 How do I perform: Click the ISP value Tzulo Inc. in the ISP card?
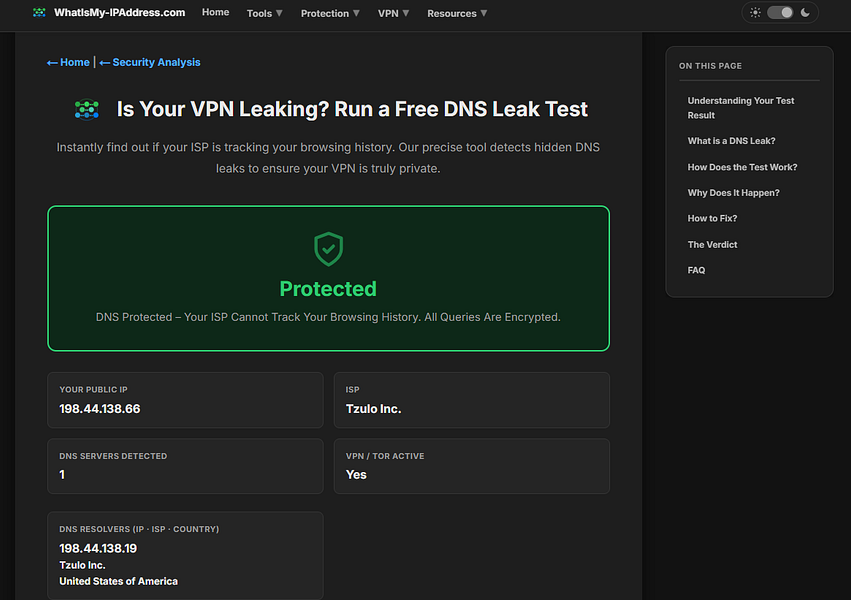point(373,409)
